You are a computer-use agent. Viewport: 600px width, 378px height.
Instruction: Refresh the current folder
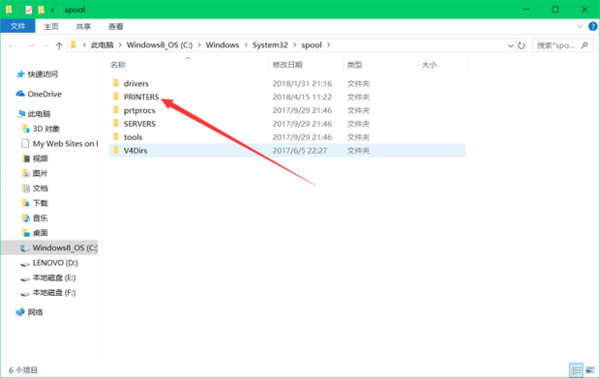pyautogui.click(x=521, y=46)
